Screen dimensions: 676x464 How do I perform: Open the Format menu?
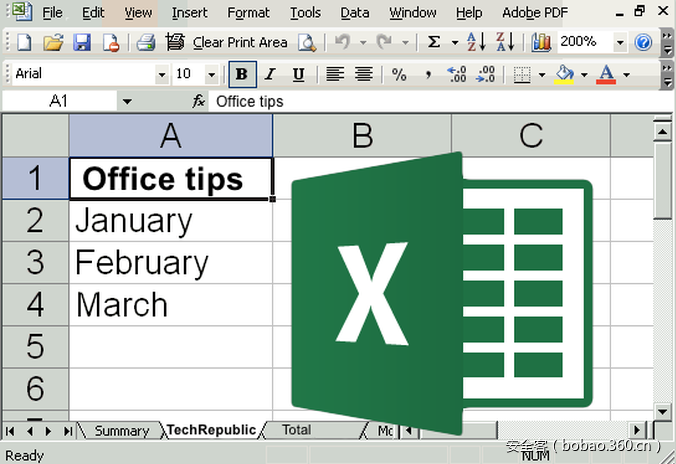[248, 13]
